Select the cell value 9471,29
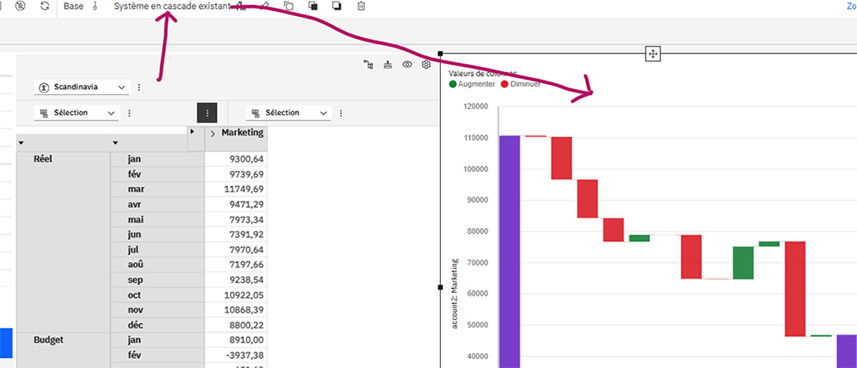This screenshot has width=857, height=368. click(236, 205)
